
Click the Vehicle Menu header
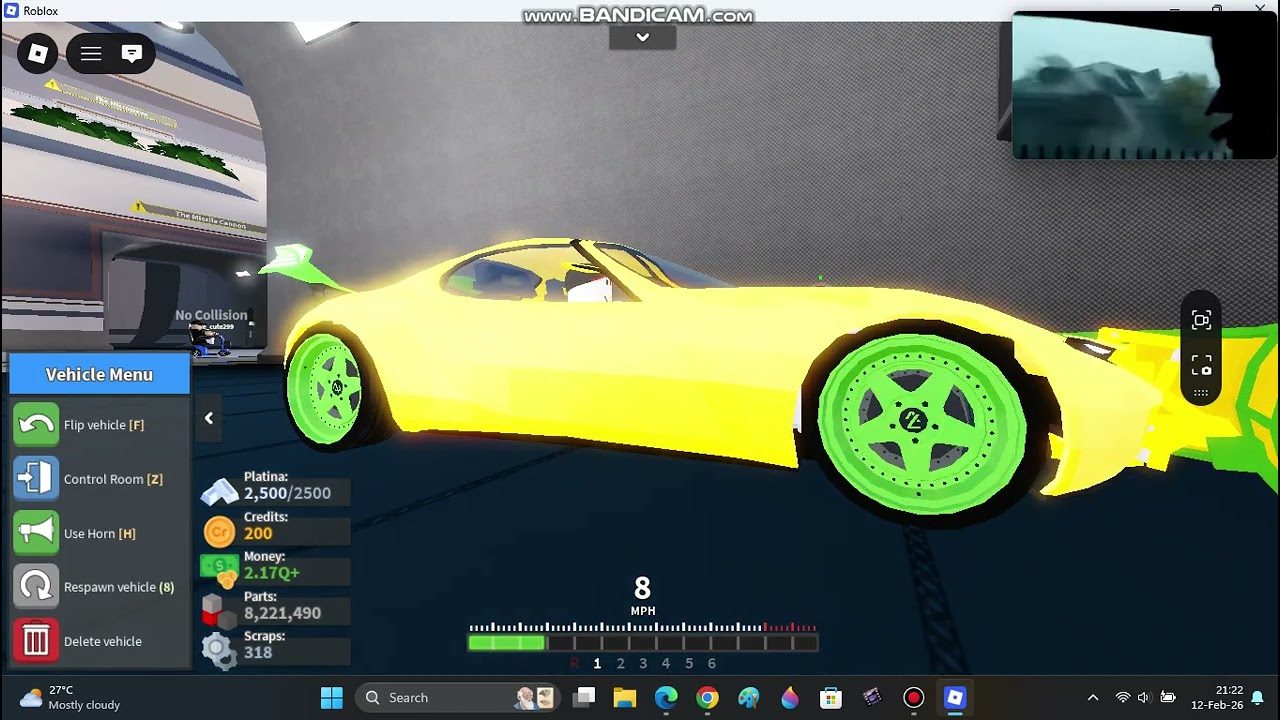pyautogui.click(x=99, y=374)
